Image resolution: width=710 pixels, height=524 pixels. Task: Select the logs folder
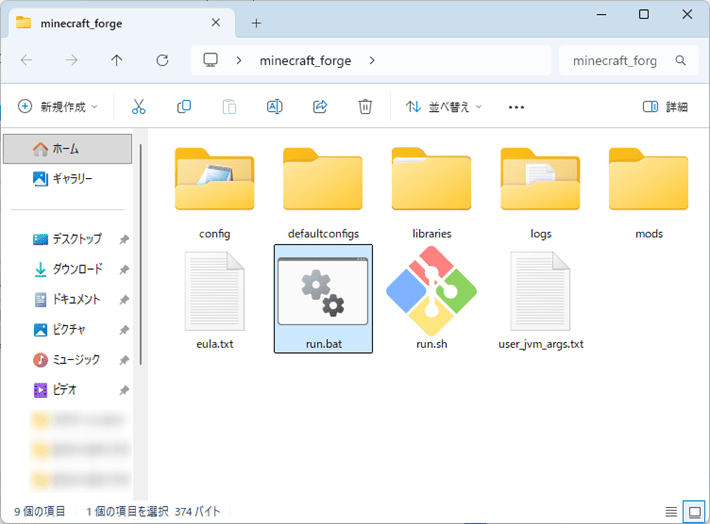coord(540,193)
